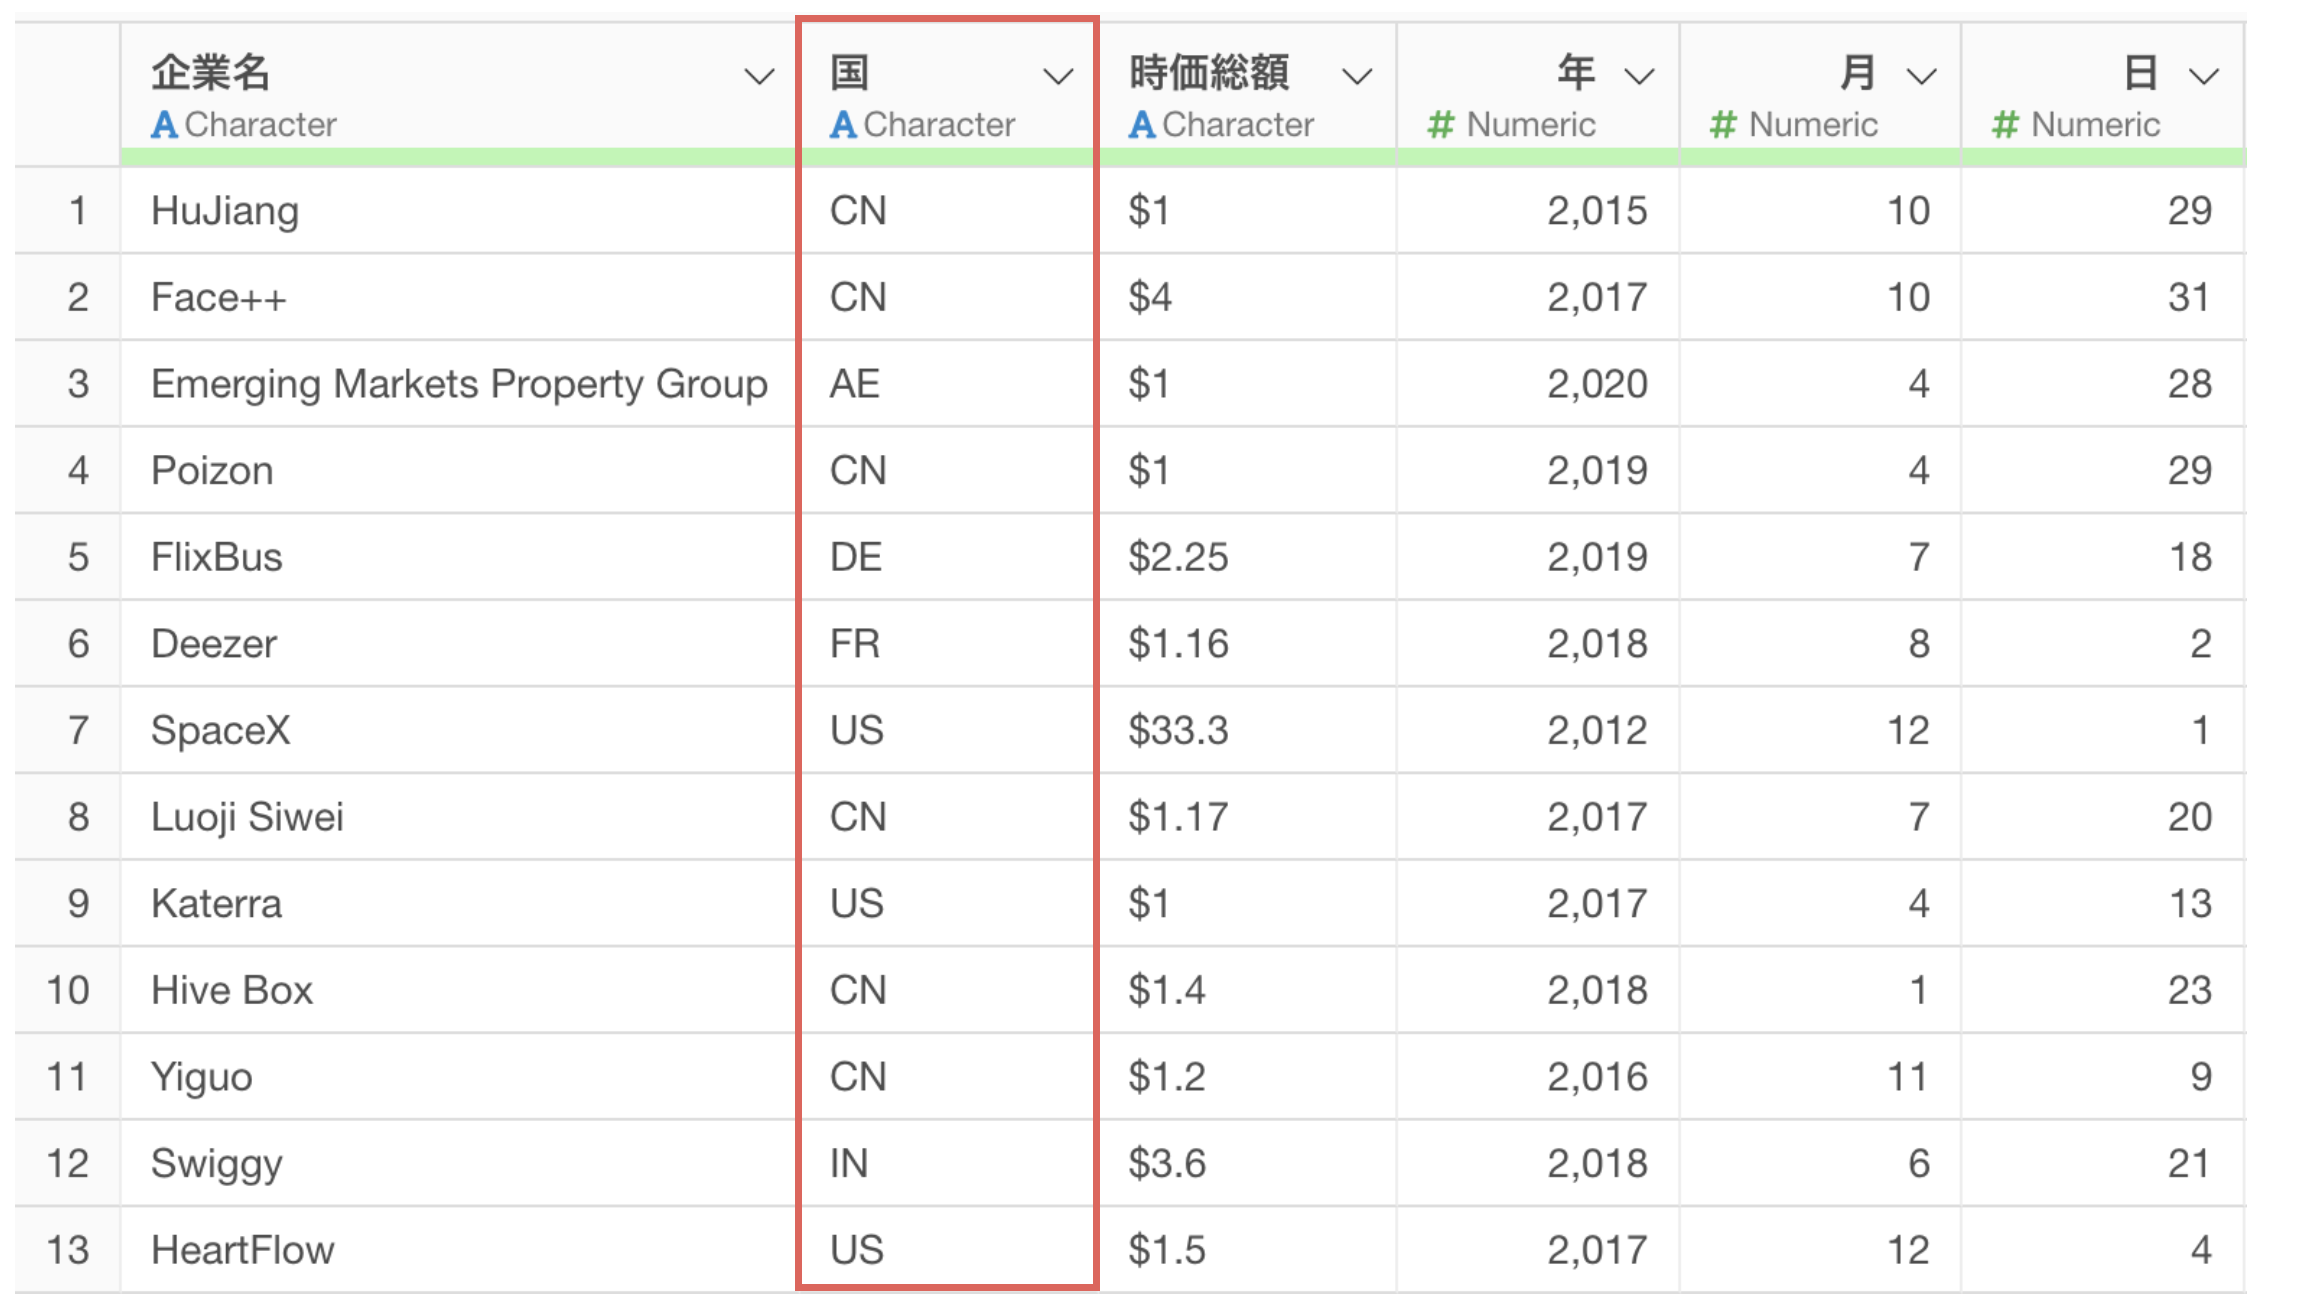Screen dimensions: 2314x1314
Task: Select row number 1
Action: coord(68,210)
